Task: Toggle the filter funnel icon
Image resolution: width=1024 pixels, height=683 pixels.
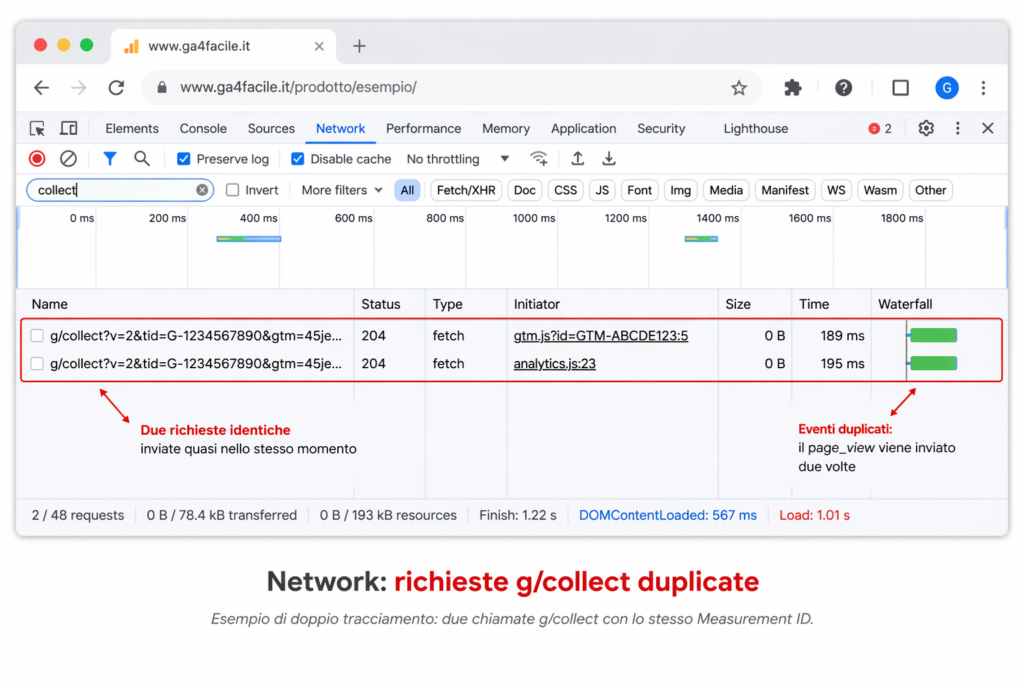Action: (x=110, y=159)
